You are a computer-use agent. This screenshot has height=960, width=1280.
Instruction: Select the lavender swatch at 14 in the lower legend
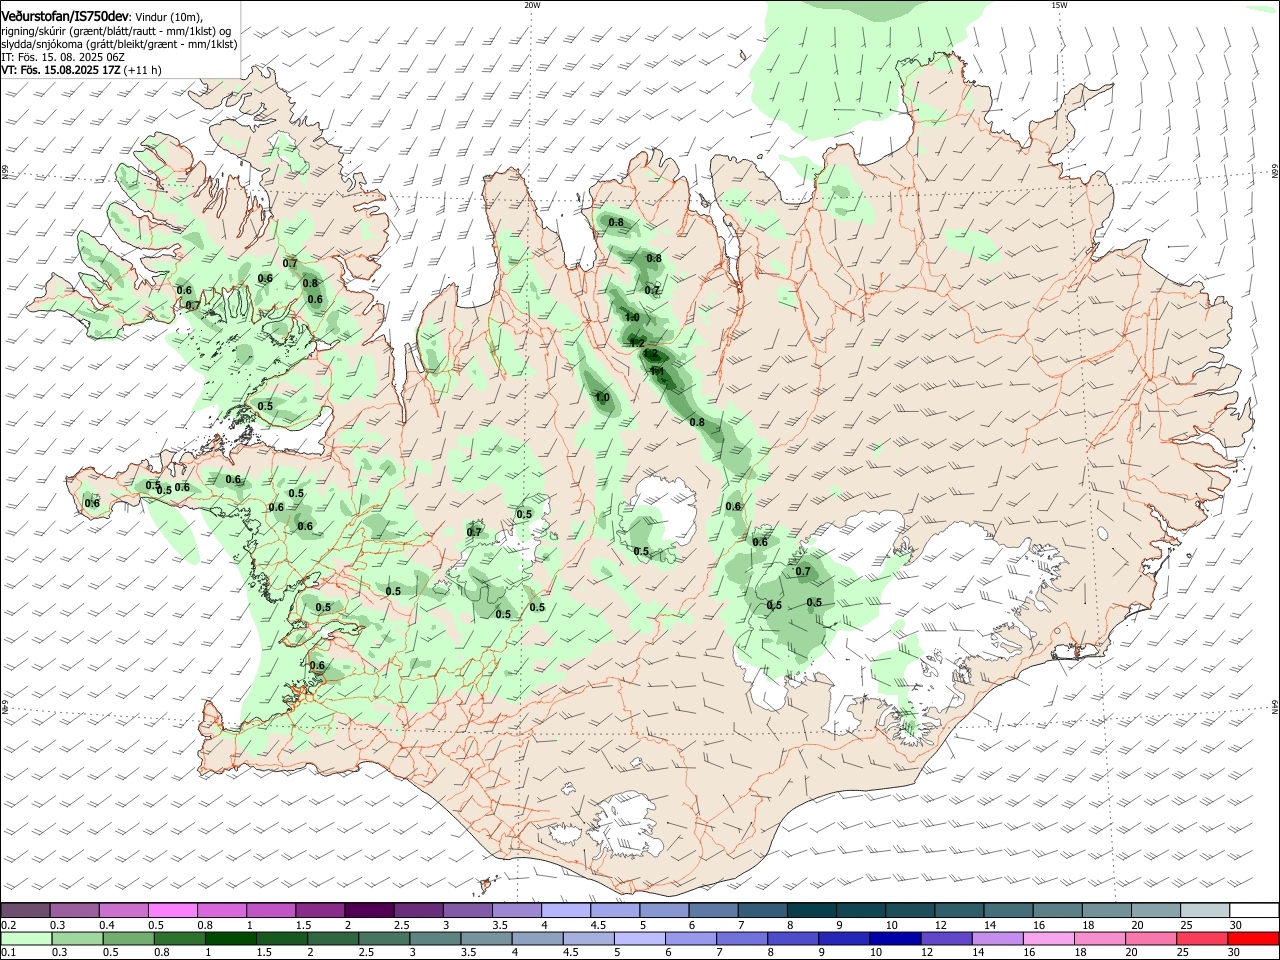pyautogui.click(x=997, y=939)
